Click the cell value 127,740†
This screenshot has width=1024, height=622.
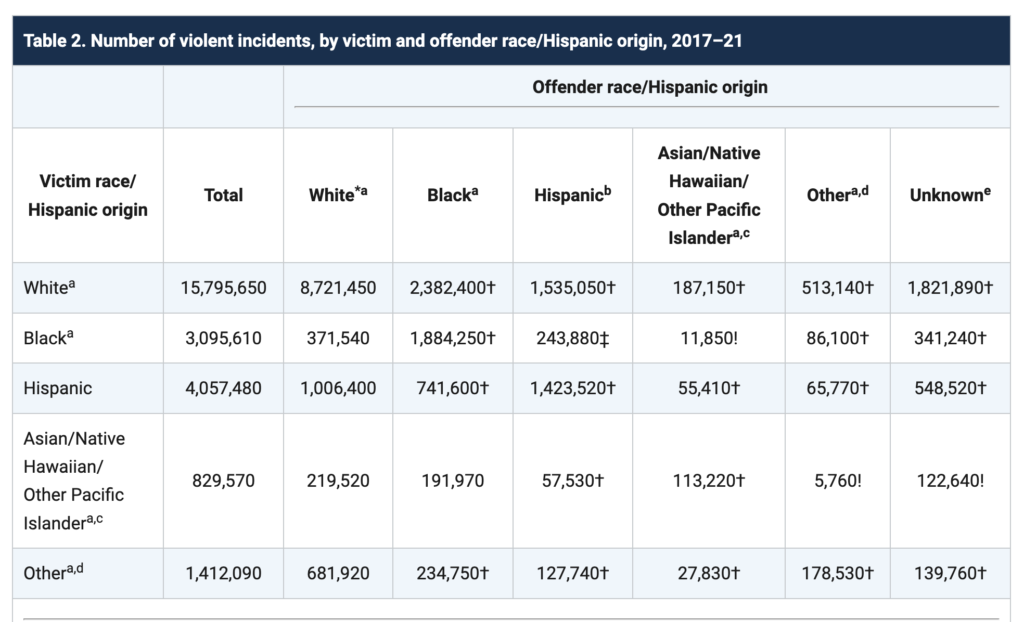(573, 574)
